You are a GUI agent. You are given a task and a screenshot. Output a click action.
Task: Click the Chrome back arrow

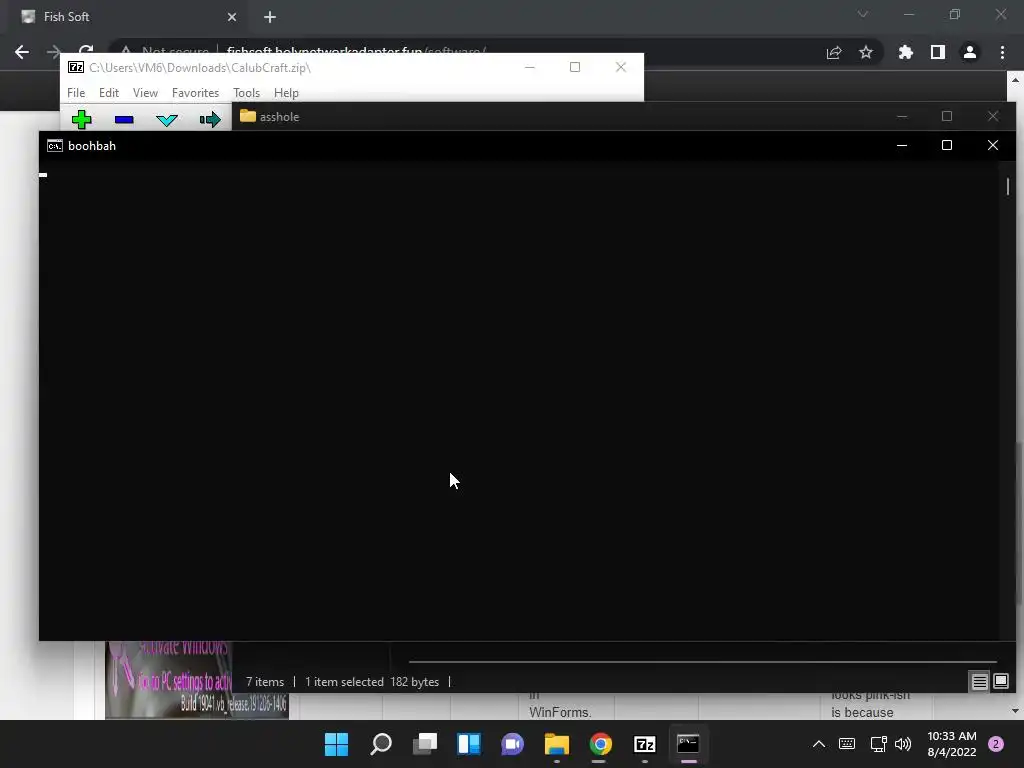[22, 52]
